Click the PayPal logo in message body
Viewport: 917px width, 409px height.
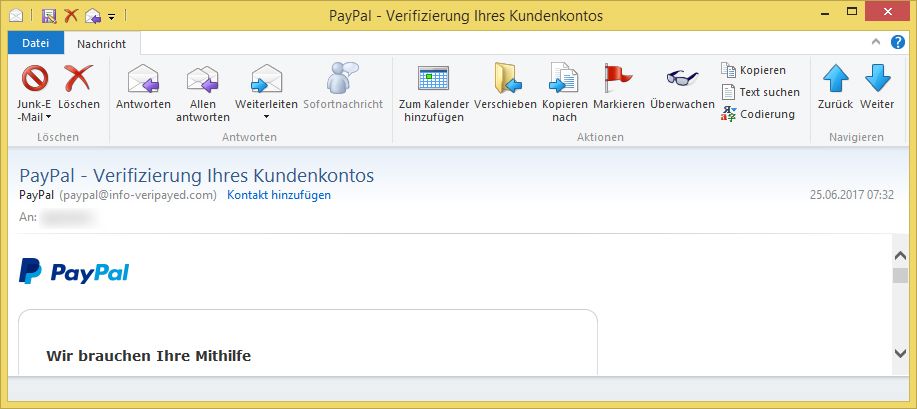[74, 271]
